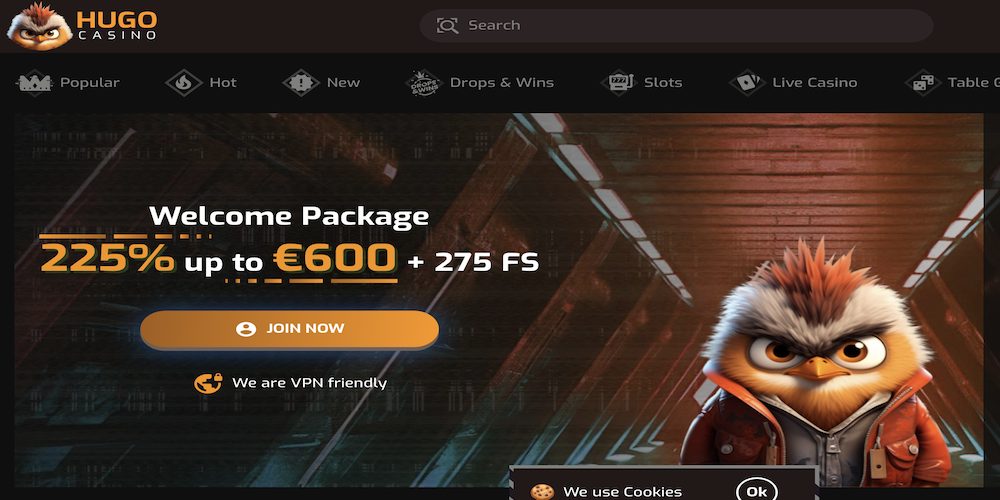Click the Hot flame icon

[184, 83]
